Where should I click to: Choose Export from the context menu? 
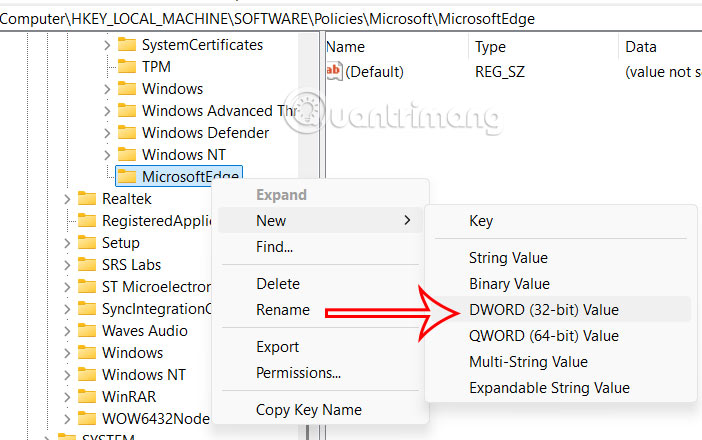tap(320, 346)
